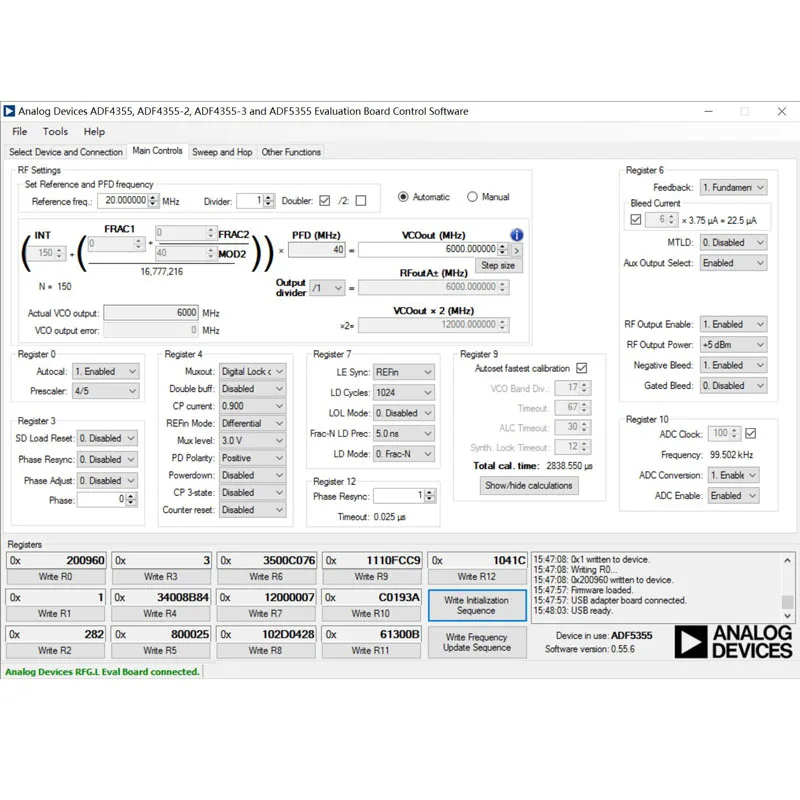Adjust the VCOout frequency spinner arrows
This screenshot has width=800, height=800.
point(503,249)
